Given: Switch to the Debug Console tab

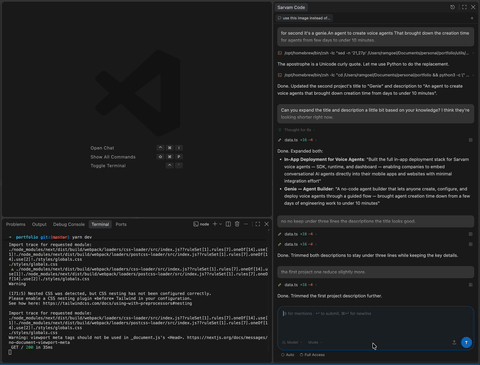Looking at the screenshot, I should [x=69, y=224].
